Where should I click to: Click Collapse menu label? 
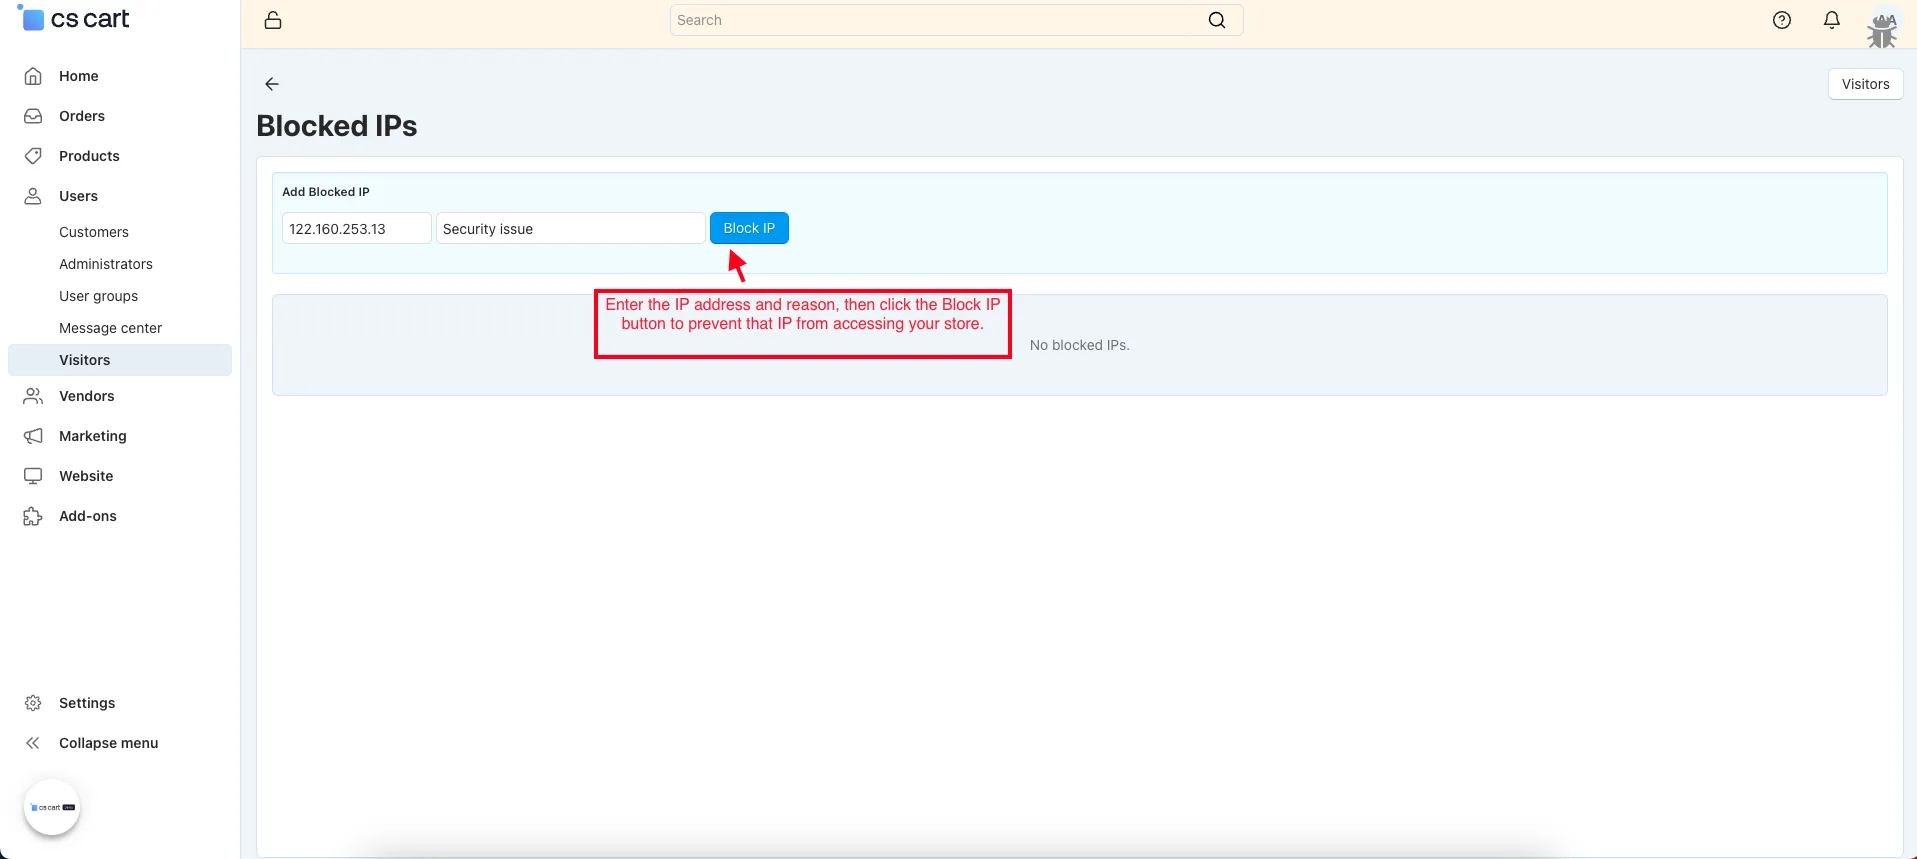pos(108,743)
